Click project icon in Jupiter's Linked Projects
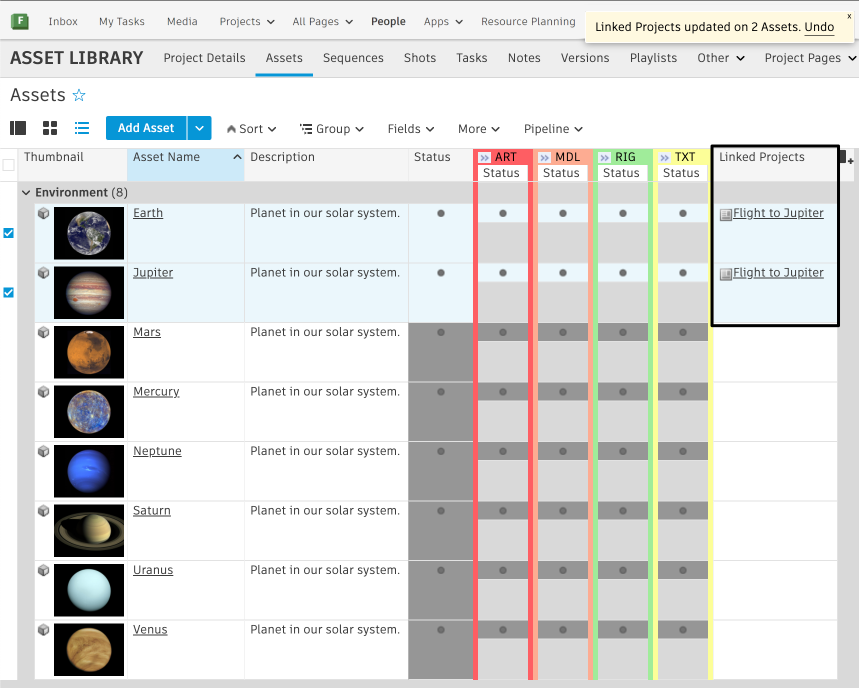Image resolution: width=859 pixels, height=688 pixels. (x=726, y=274)
